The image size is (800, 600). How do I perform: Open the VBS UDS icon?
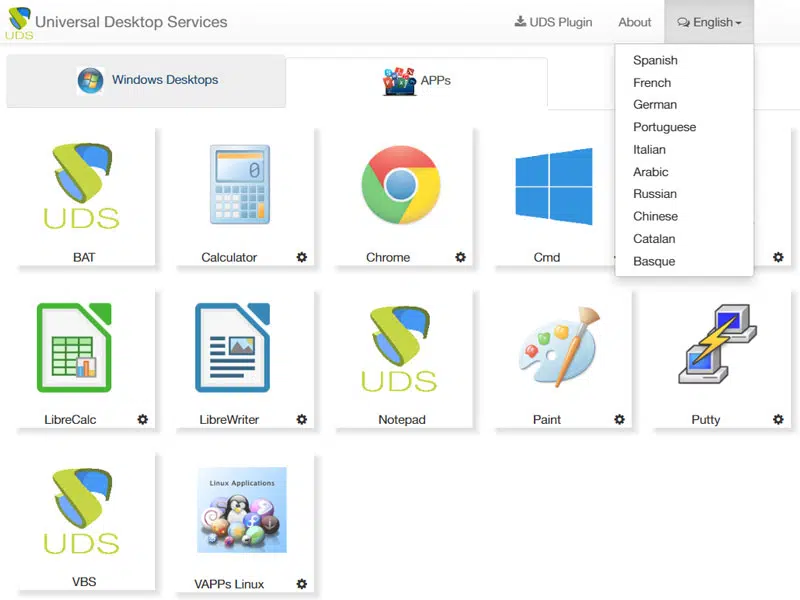point(82,511)
